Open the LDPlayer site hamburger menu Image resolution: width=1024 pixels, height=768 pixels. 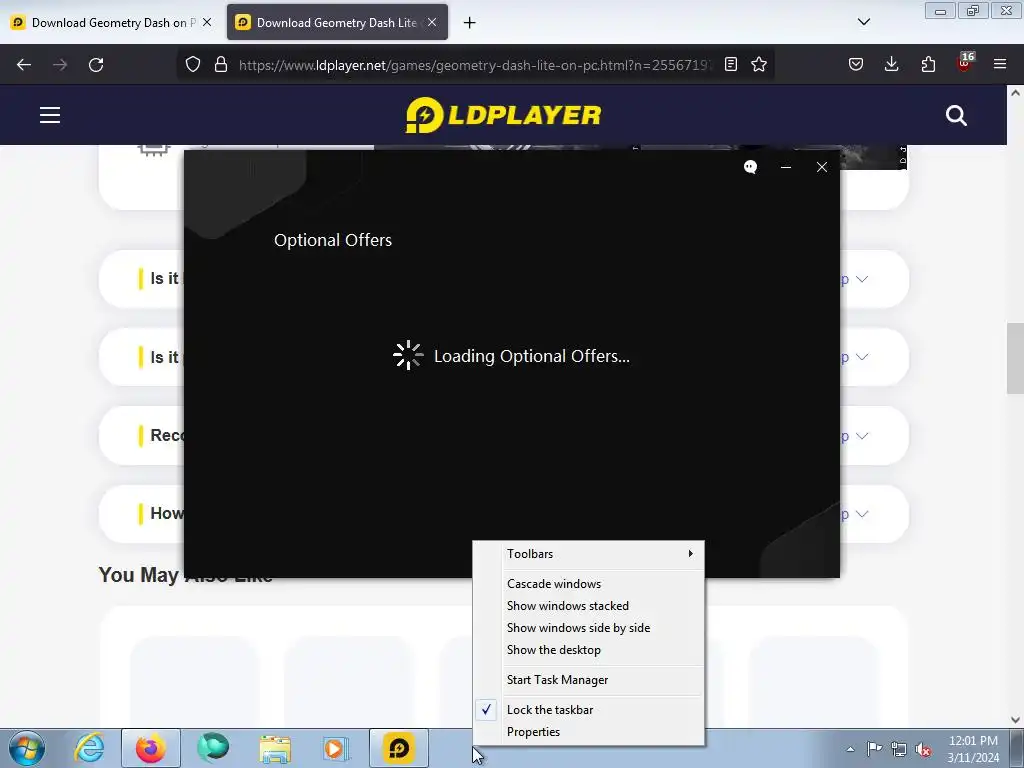[50, 116]
